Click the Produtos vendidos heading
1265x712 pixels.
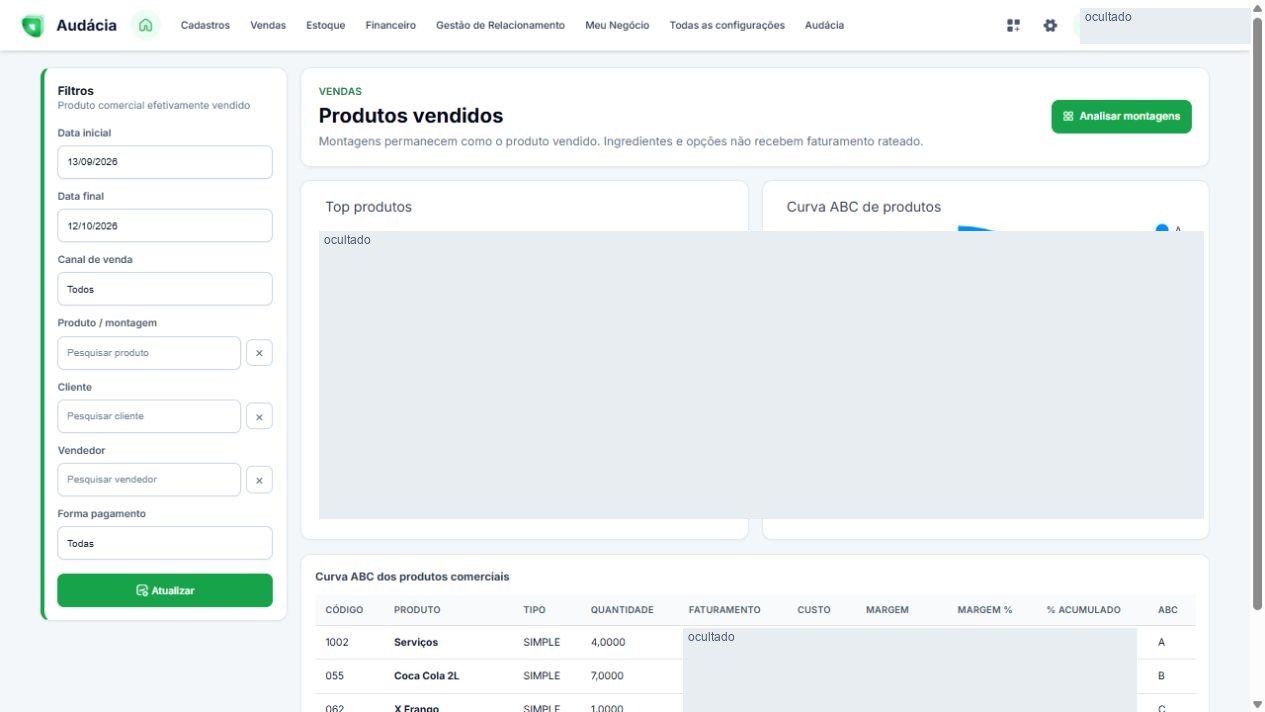coord(411,116)
